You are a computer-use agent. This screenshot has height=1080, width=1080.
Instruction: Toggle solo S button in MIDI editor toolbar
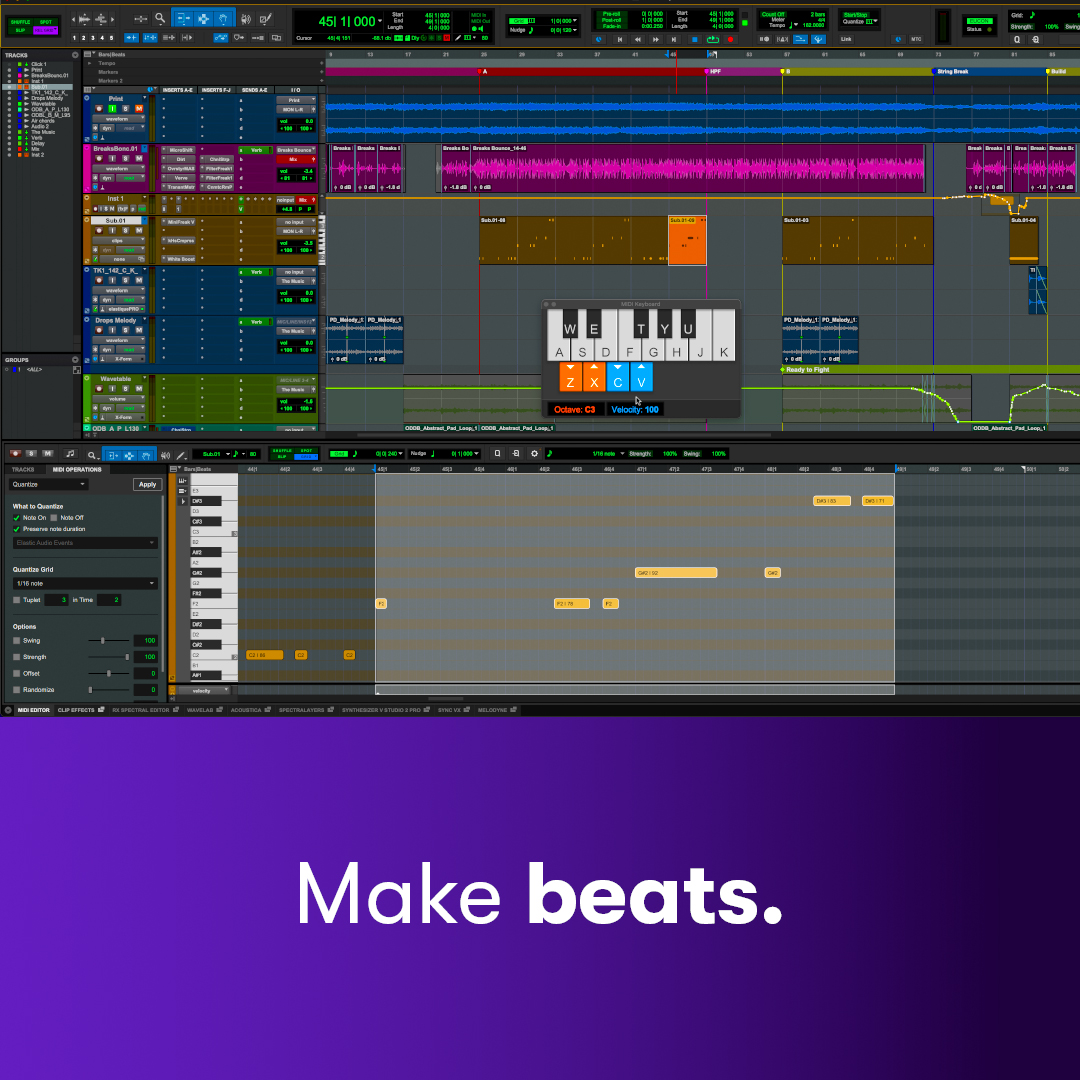click(31, 453)
